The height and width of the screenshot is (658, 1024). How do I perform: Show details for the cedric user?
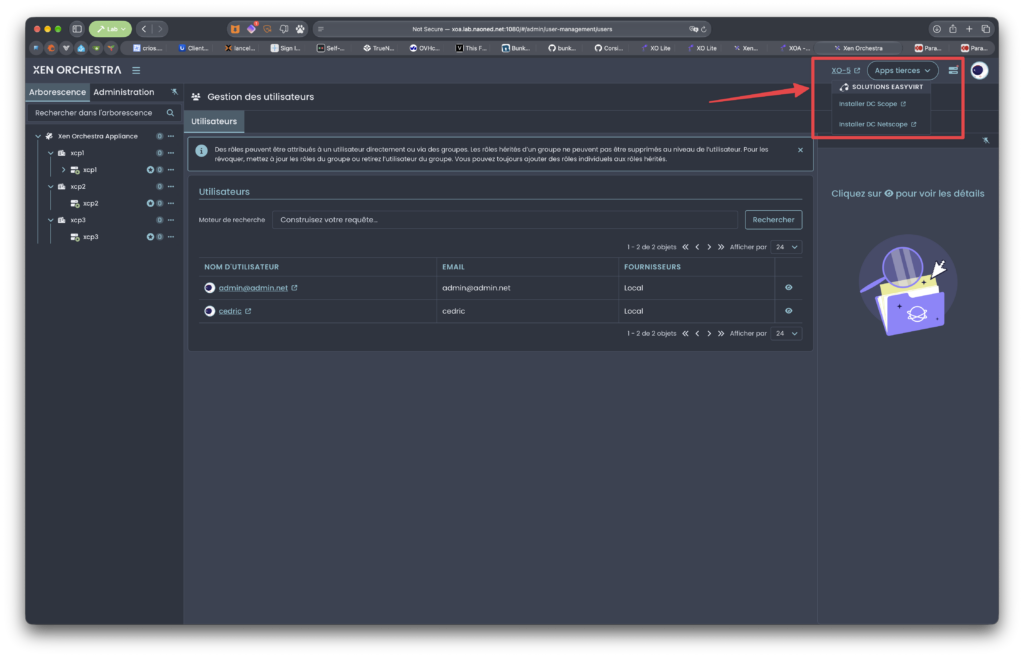(788, 311)
